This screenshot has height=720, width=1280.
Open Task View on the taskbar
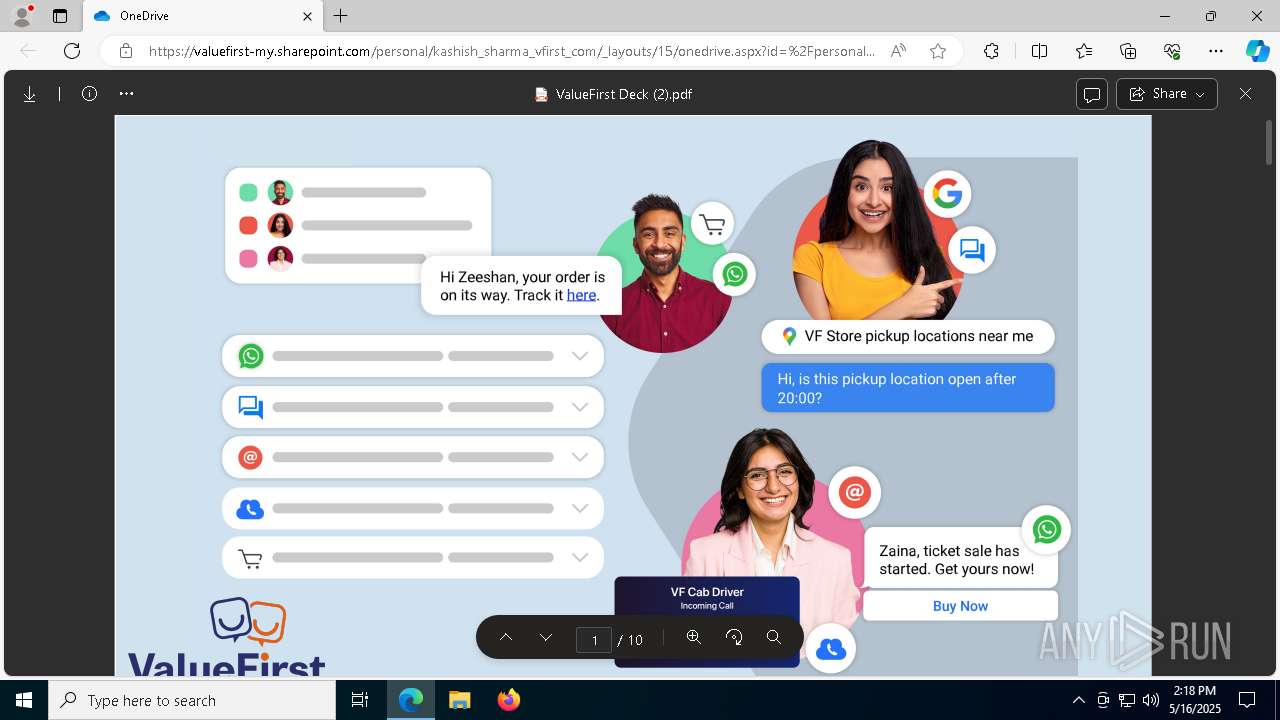(x=360, y=700)
